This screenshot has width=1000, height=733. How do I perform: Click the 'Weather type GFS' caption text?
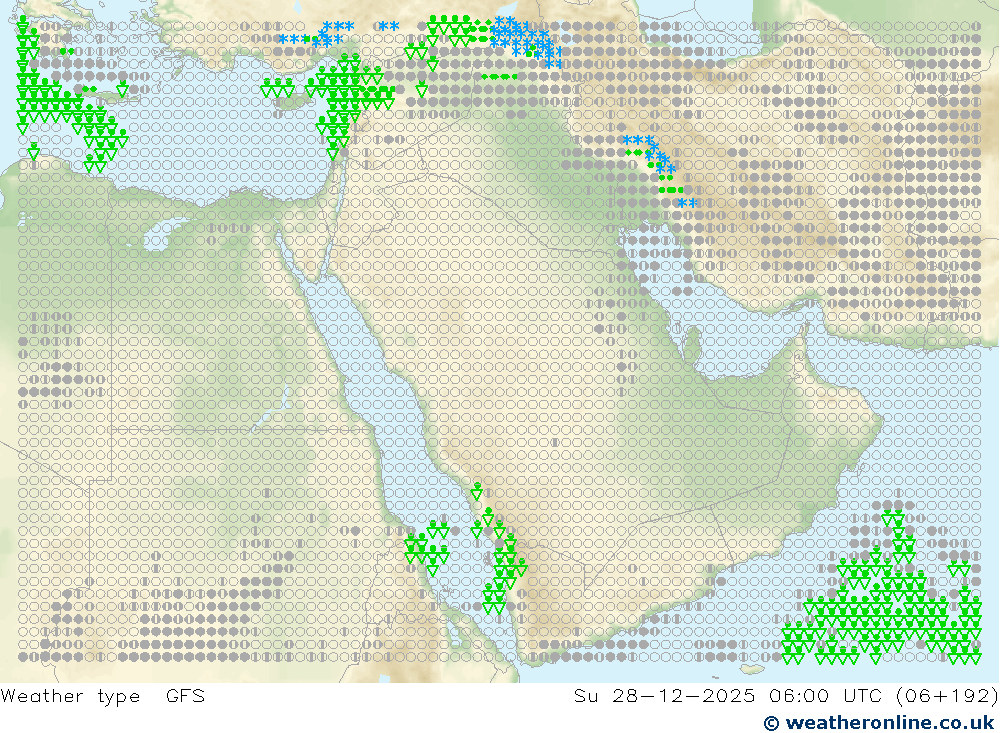[103, 696]
